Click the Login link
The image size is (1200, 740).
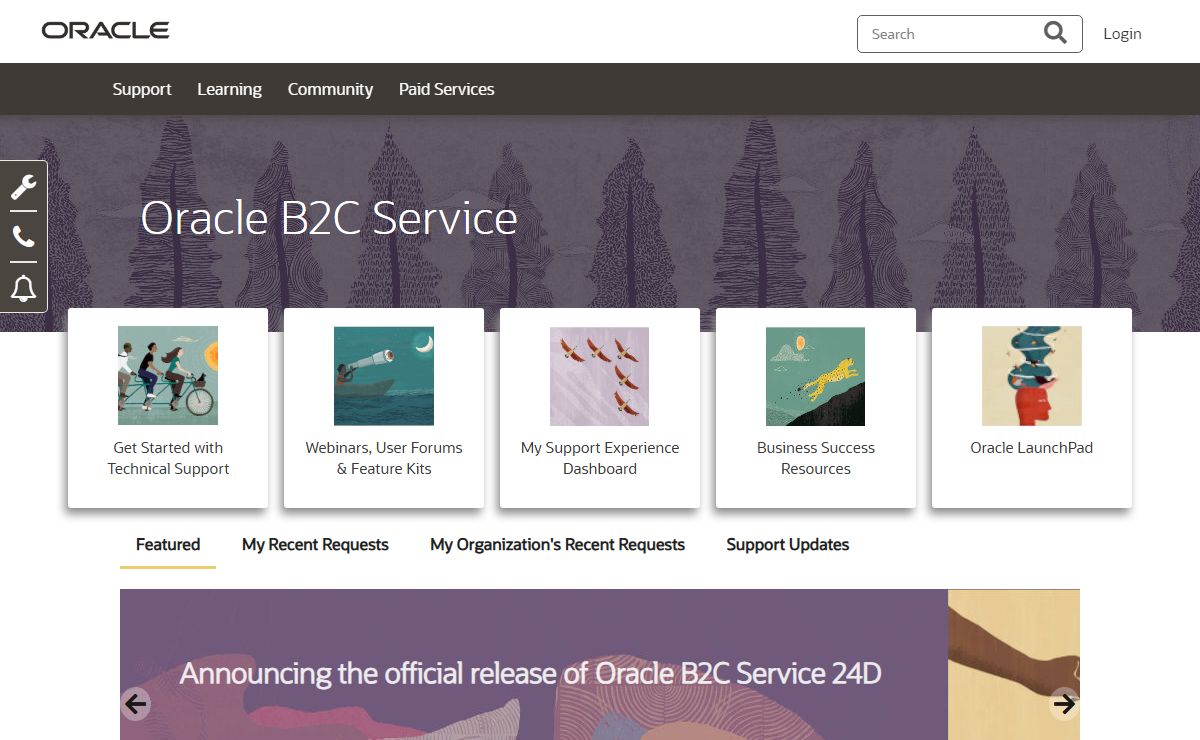point(1122,34)
